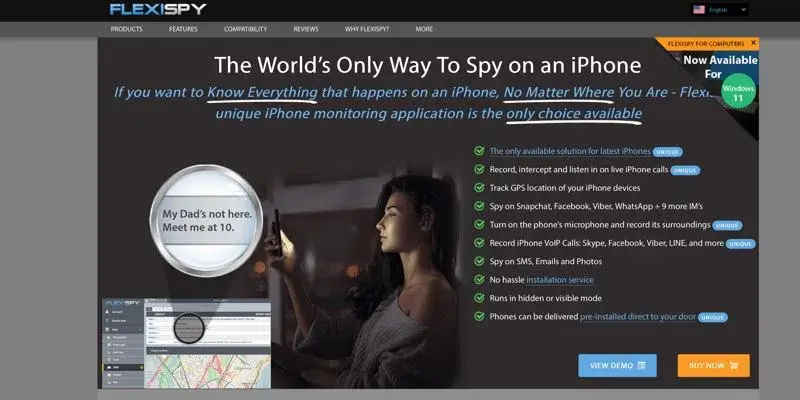This screenshot has width=800, height=400.
Task: Click UNIQUE badge beside microphone recording
Action: tap(727, 226)
